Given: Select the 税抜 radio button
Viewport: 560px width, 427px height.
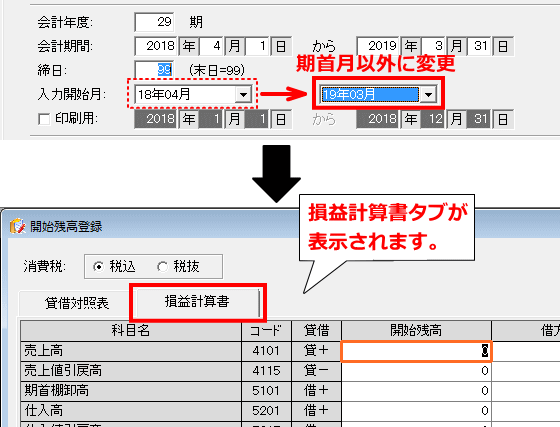Looking at the screenshot, I should tap(162, 266).
